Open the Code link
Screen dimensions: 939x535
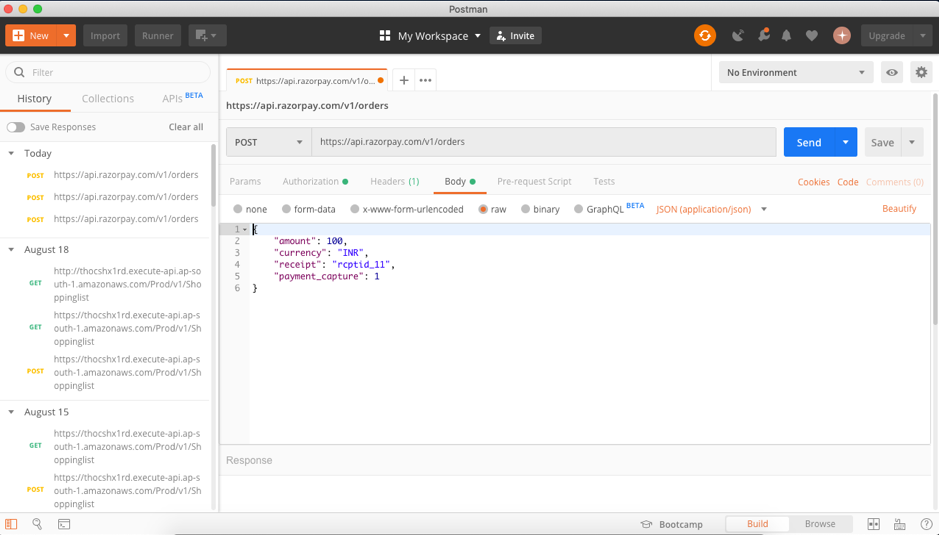coord(847,182)
